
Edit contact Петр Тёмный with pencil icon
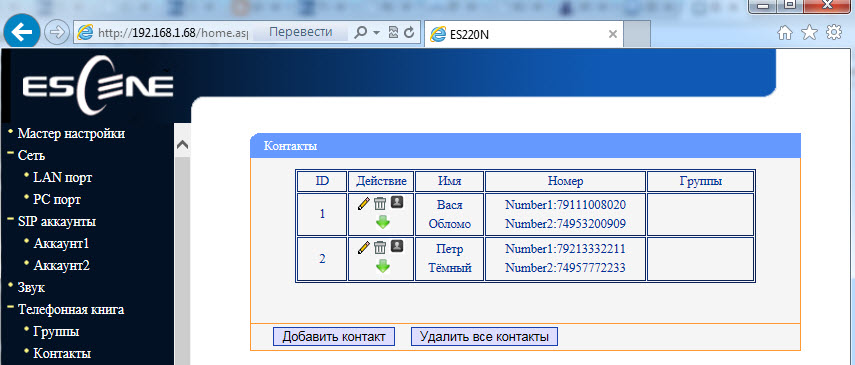pyautogui.click(x=364, y=248)
